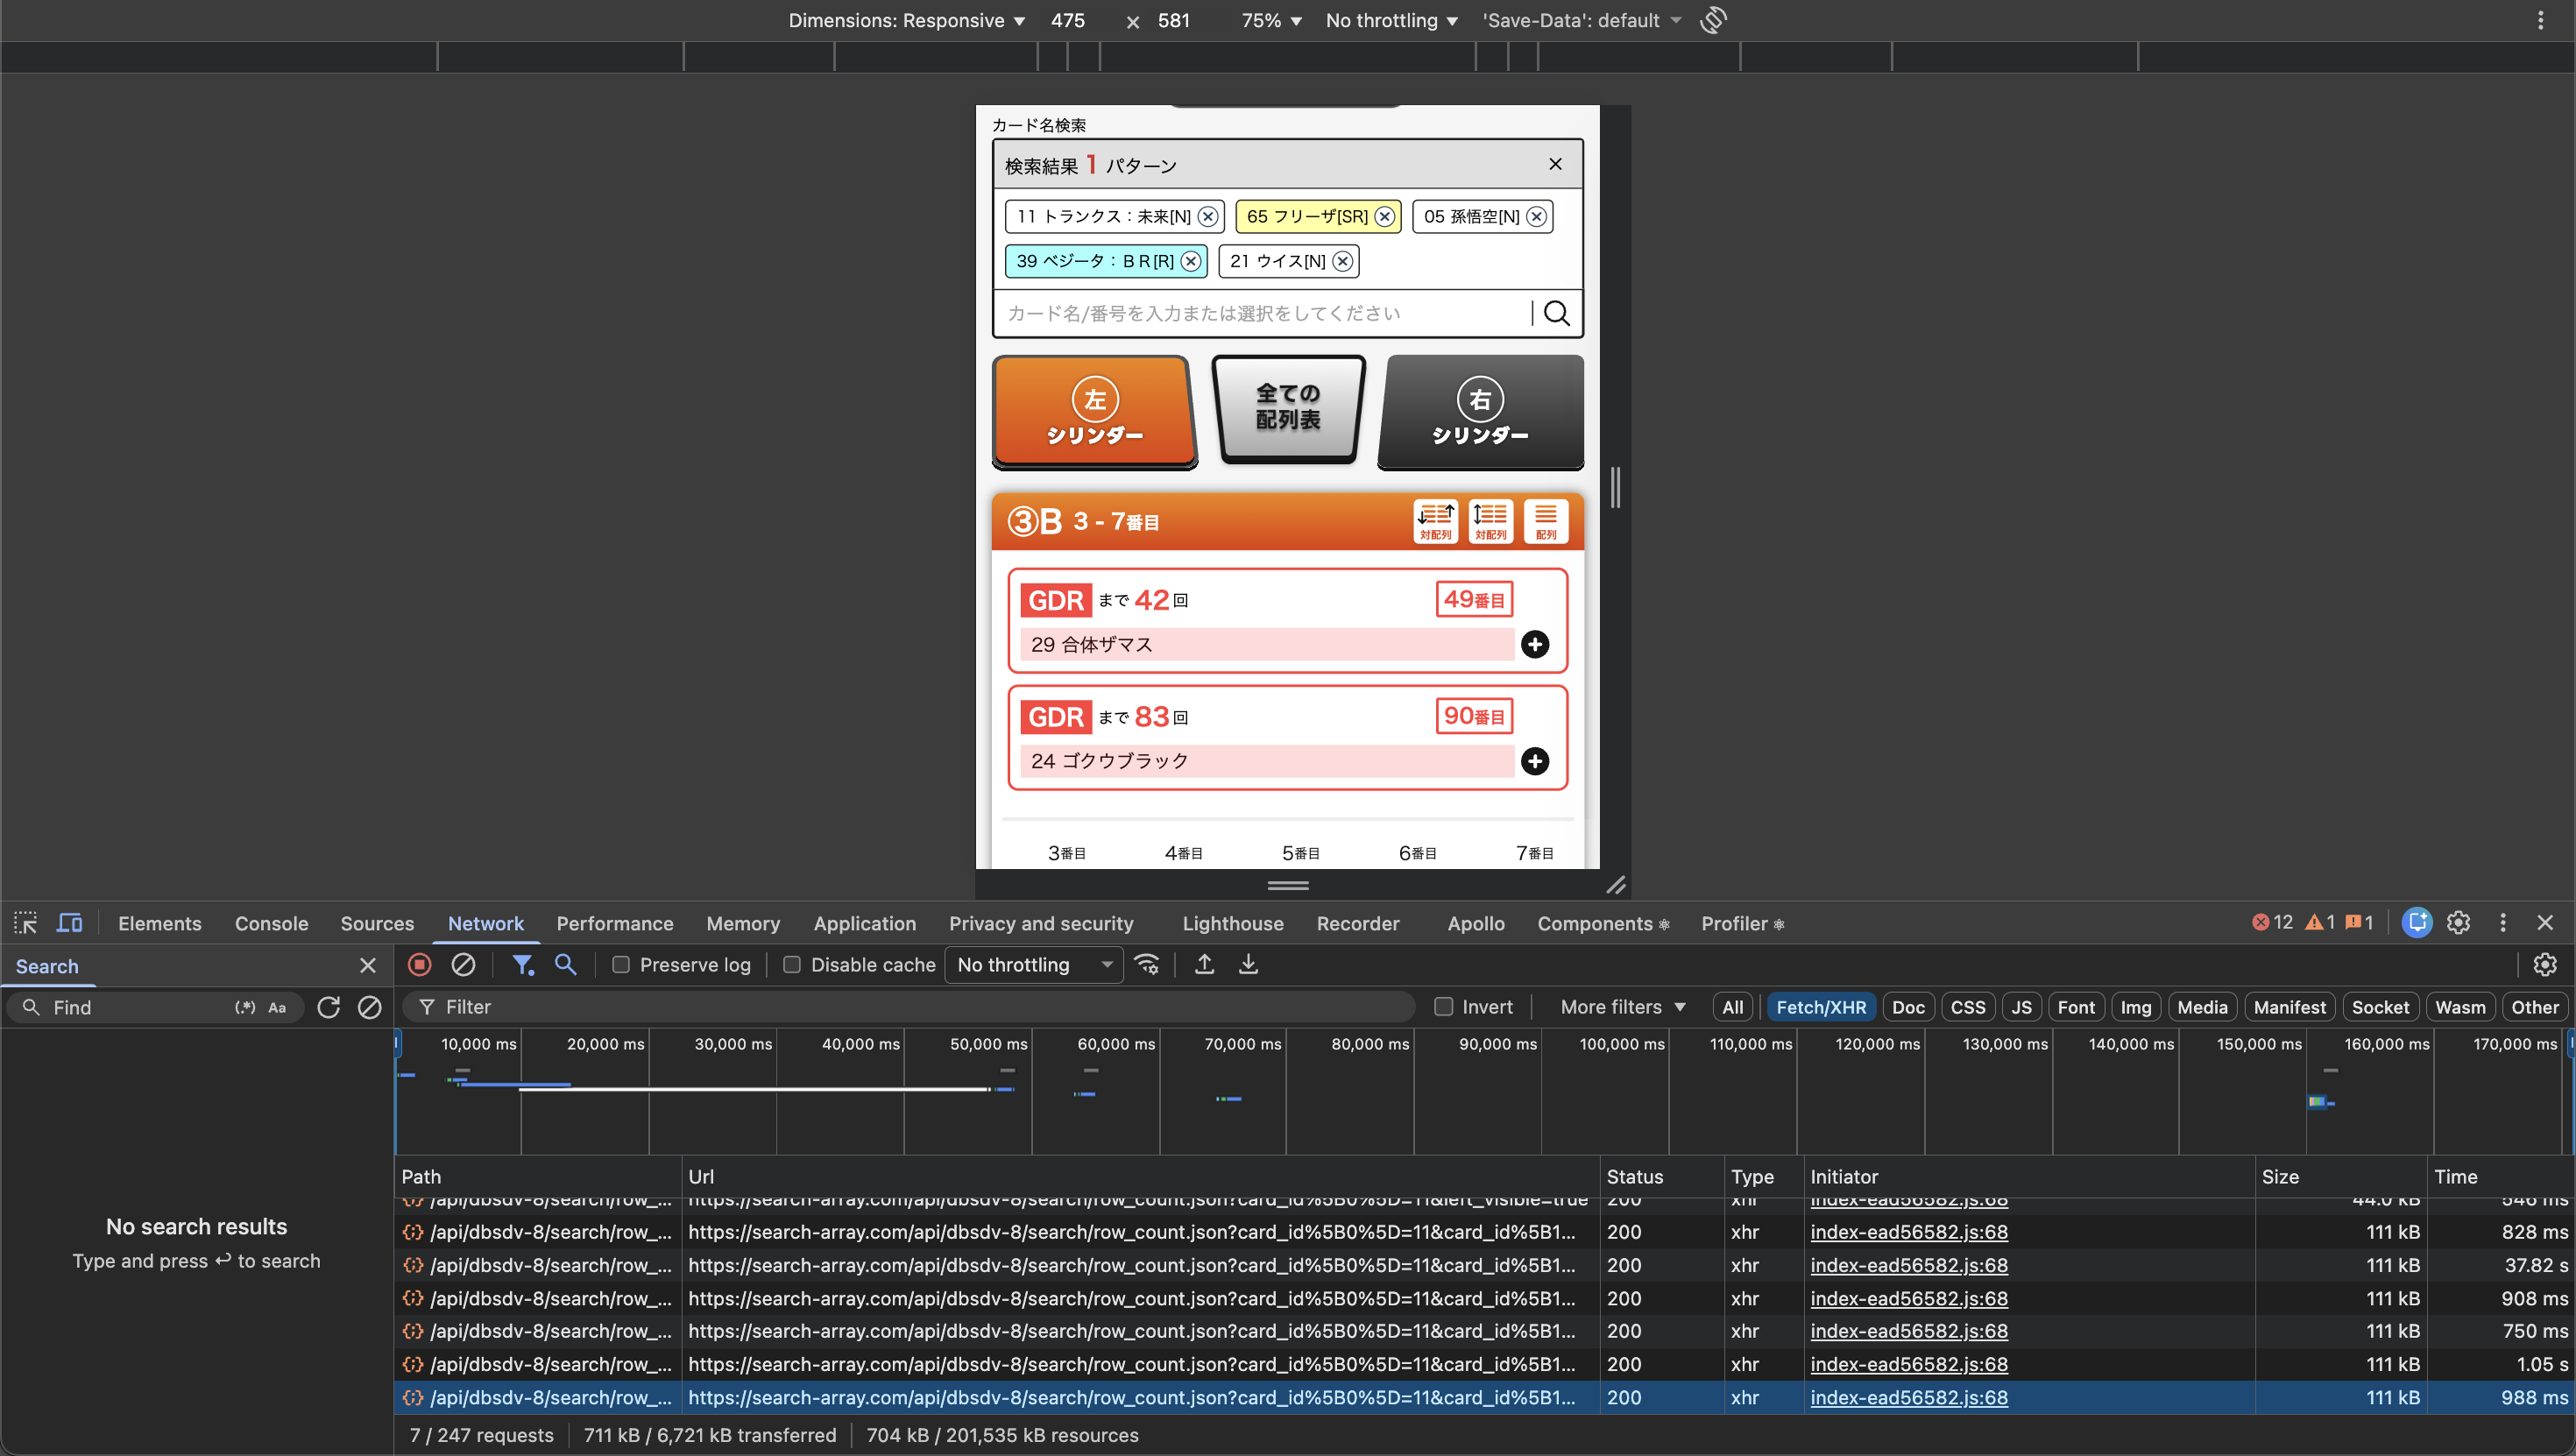Screen dimensions: 2576x1456
Task: Click the 配列 icon on the ③B header
Action: tap(1545, 520)
